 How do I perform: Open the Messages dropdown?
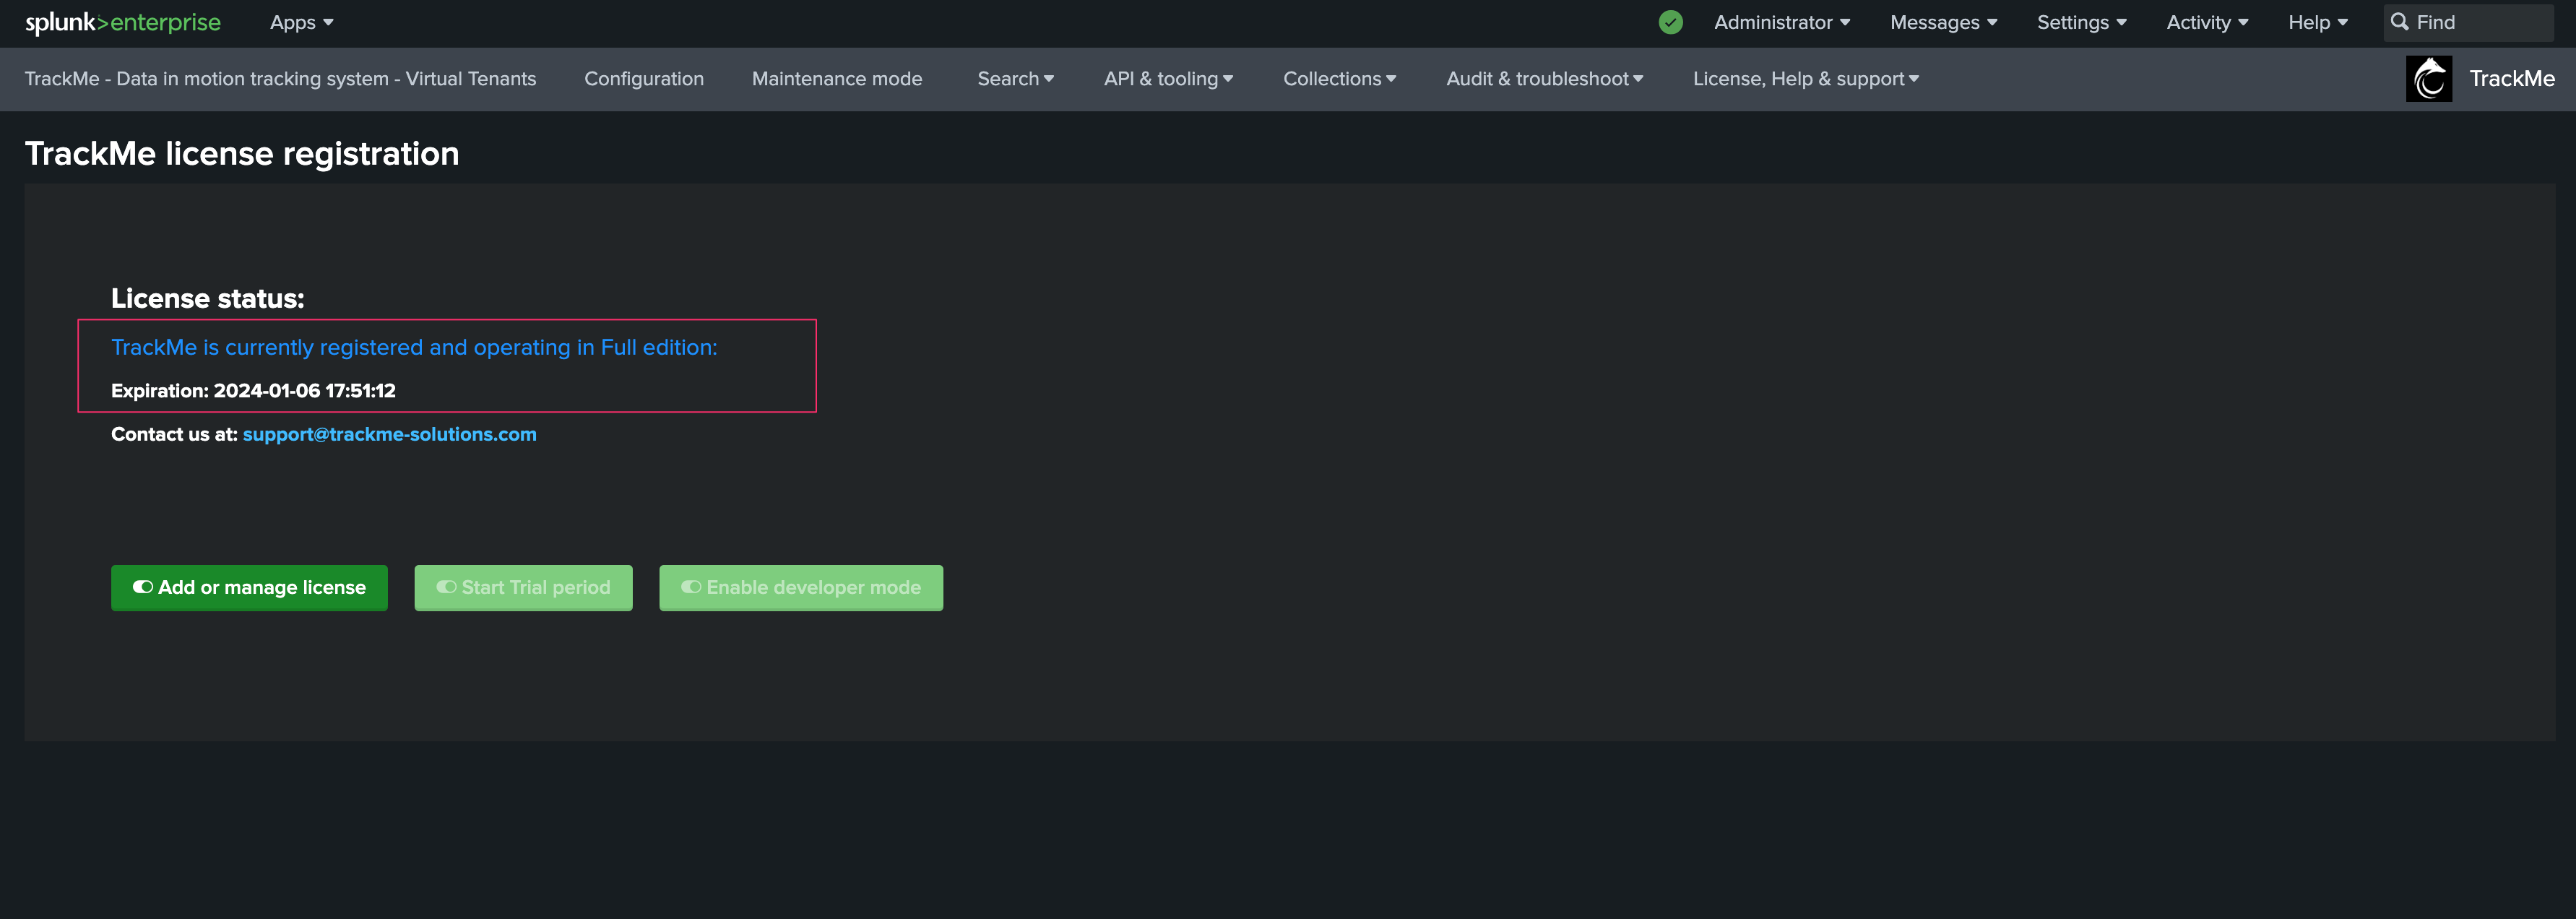[1943, 22]
